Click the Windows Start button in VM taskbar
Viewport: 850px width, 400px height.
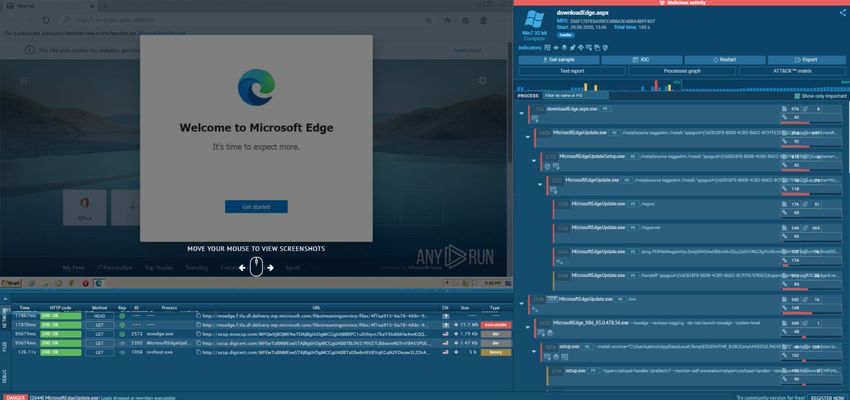tap(10, 283)
